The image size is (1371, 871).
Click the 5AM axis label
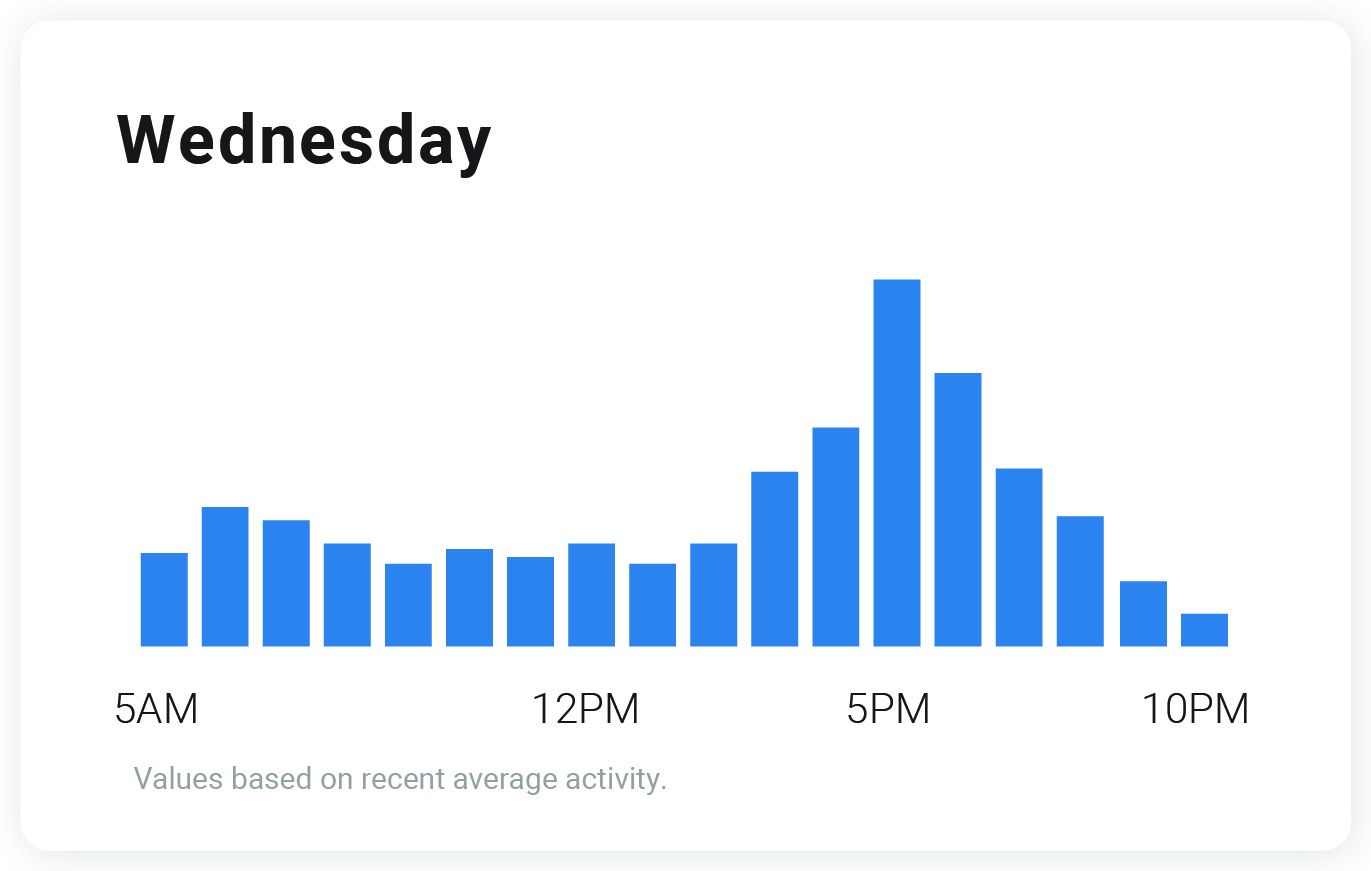coord(157,709)
